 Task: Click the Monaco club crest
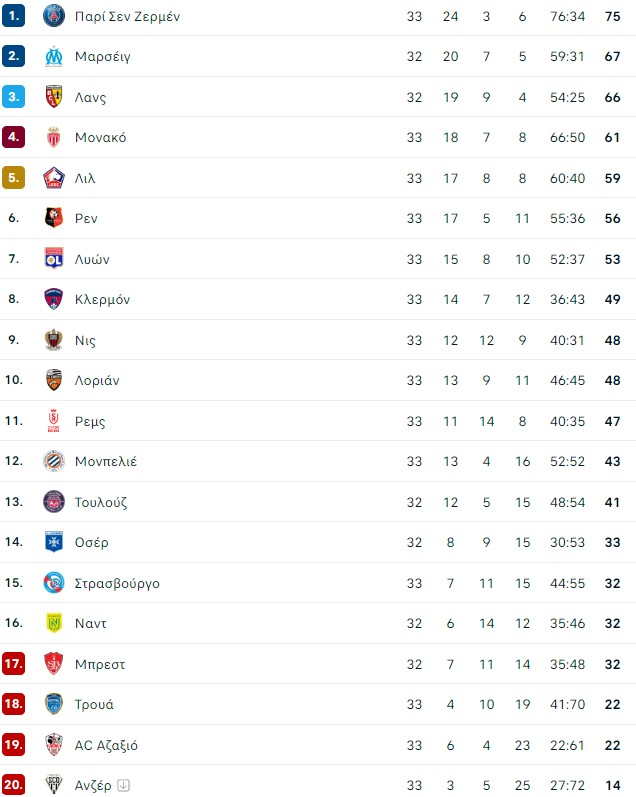pos(54,137)
